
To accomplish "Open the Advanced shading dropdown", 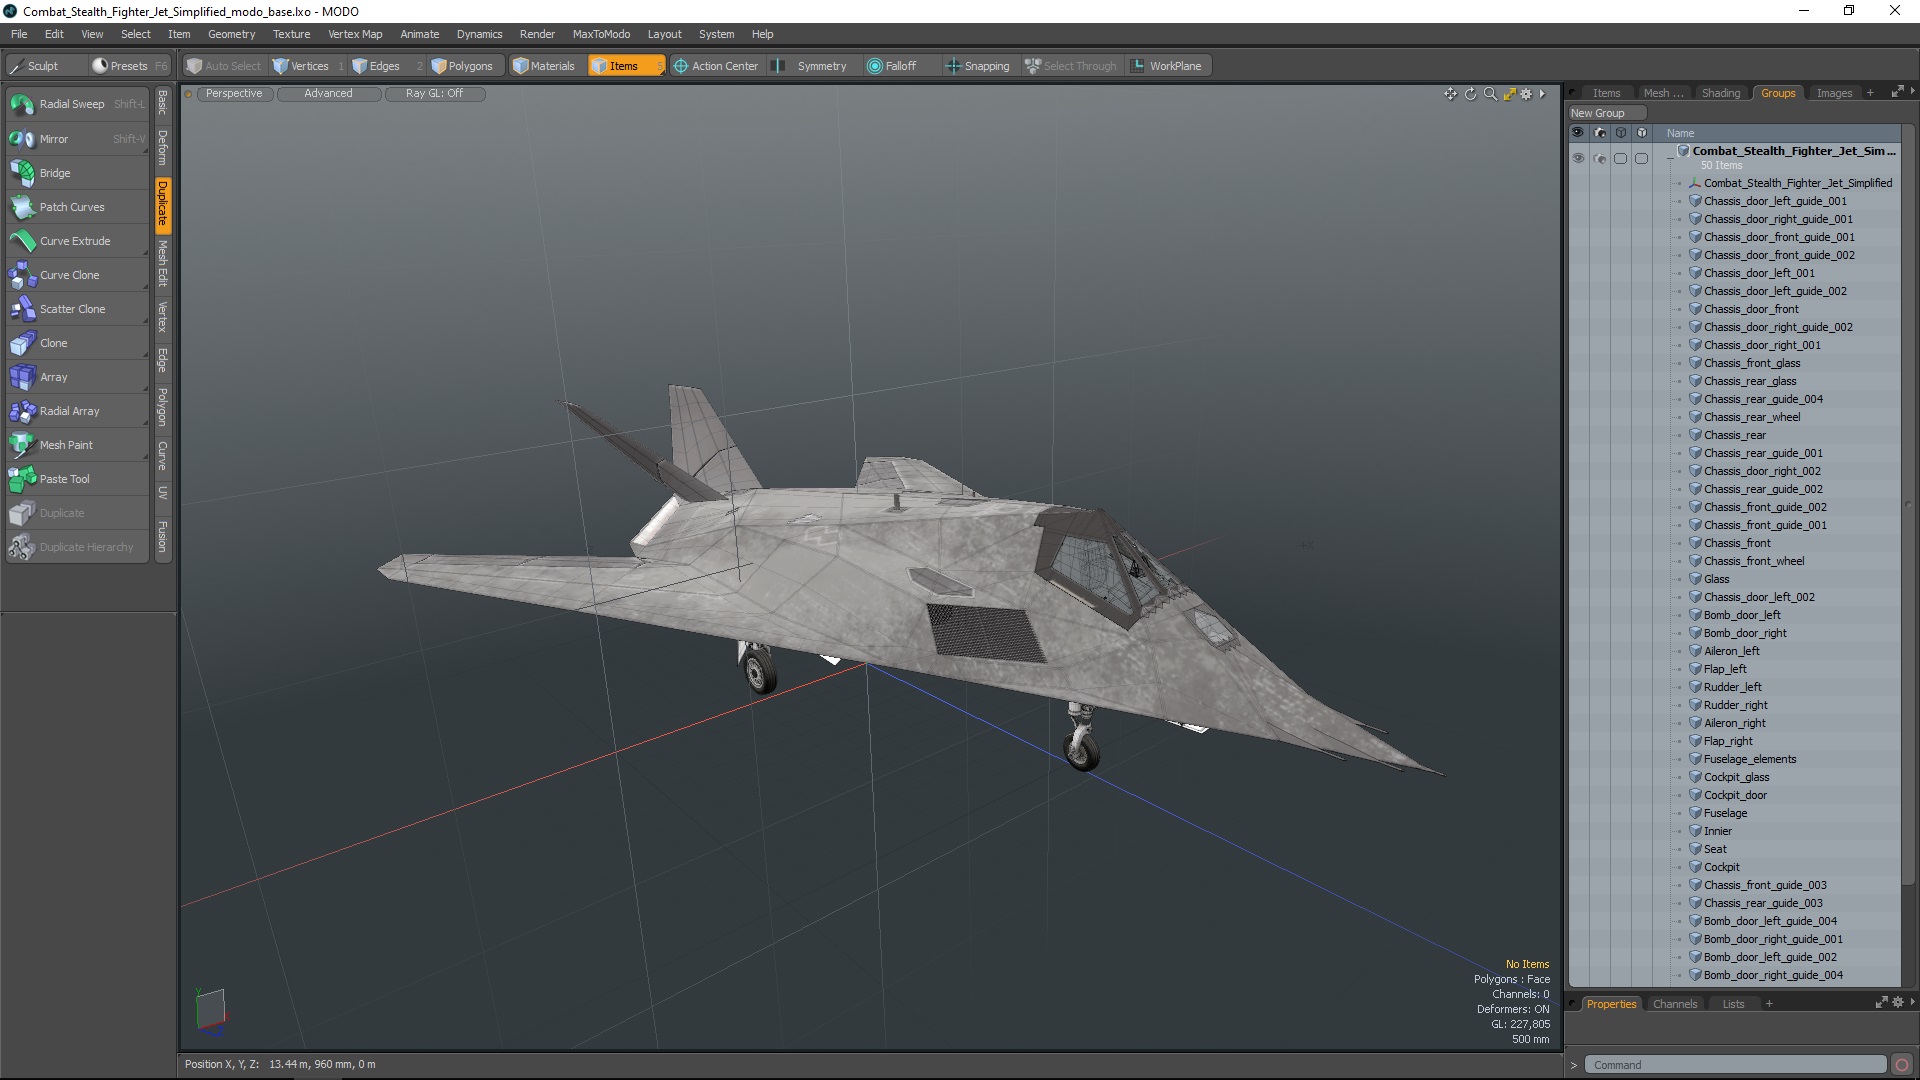I will pyautogui.click(x=328, y=93).
